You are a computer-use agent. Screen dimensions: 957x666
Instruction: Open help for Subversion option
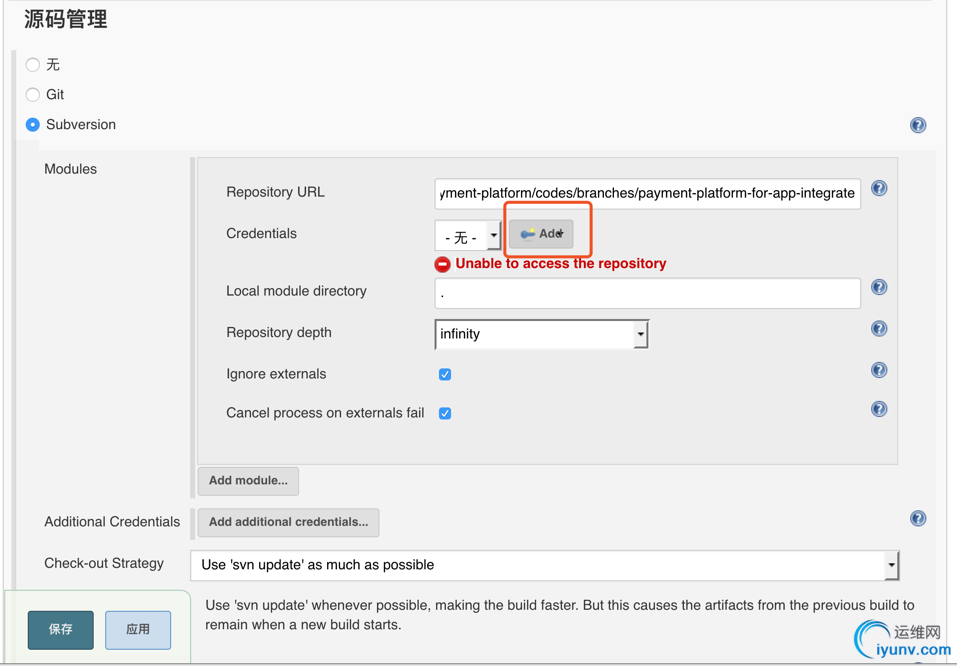click(918, 125)
